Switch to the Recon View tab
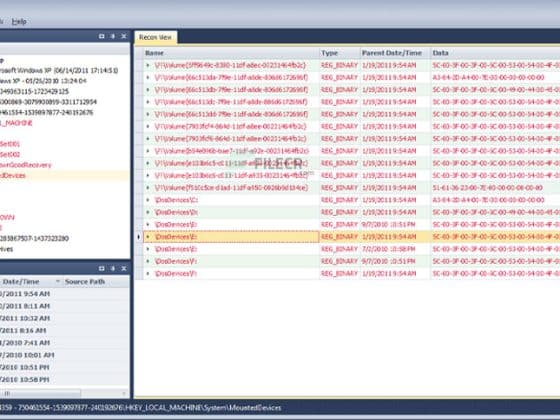The width and height of the screenshot is (560, 420). [x=155, y=37]
